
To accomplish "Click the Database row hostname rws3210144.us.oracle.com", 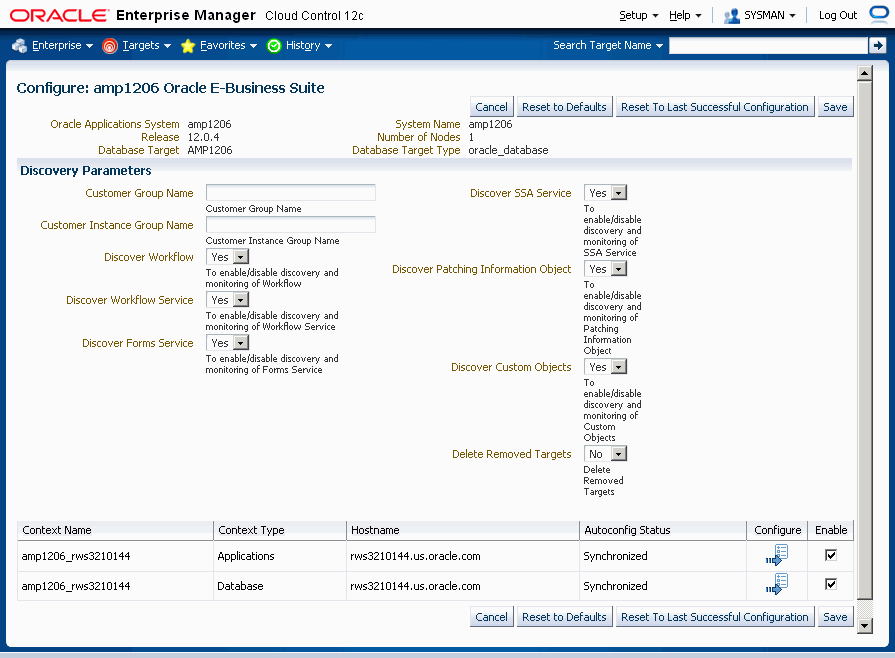I will pyautogui.click(x=416, y=586).
